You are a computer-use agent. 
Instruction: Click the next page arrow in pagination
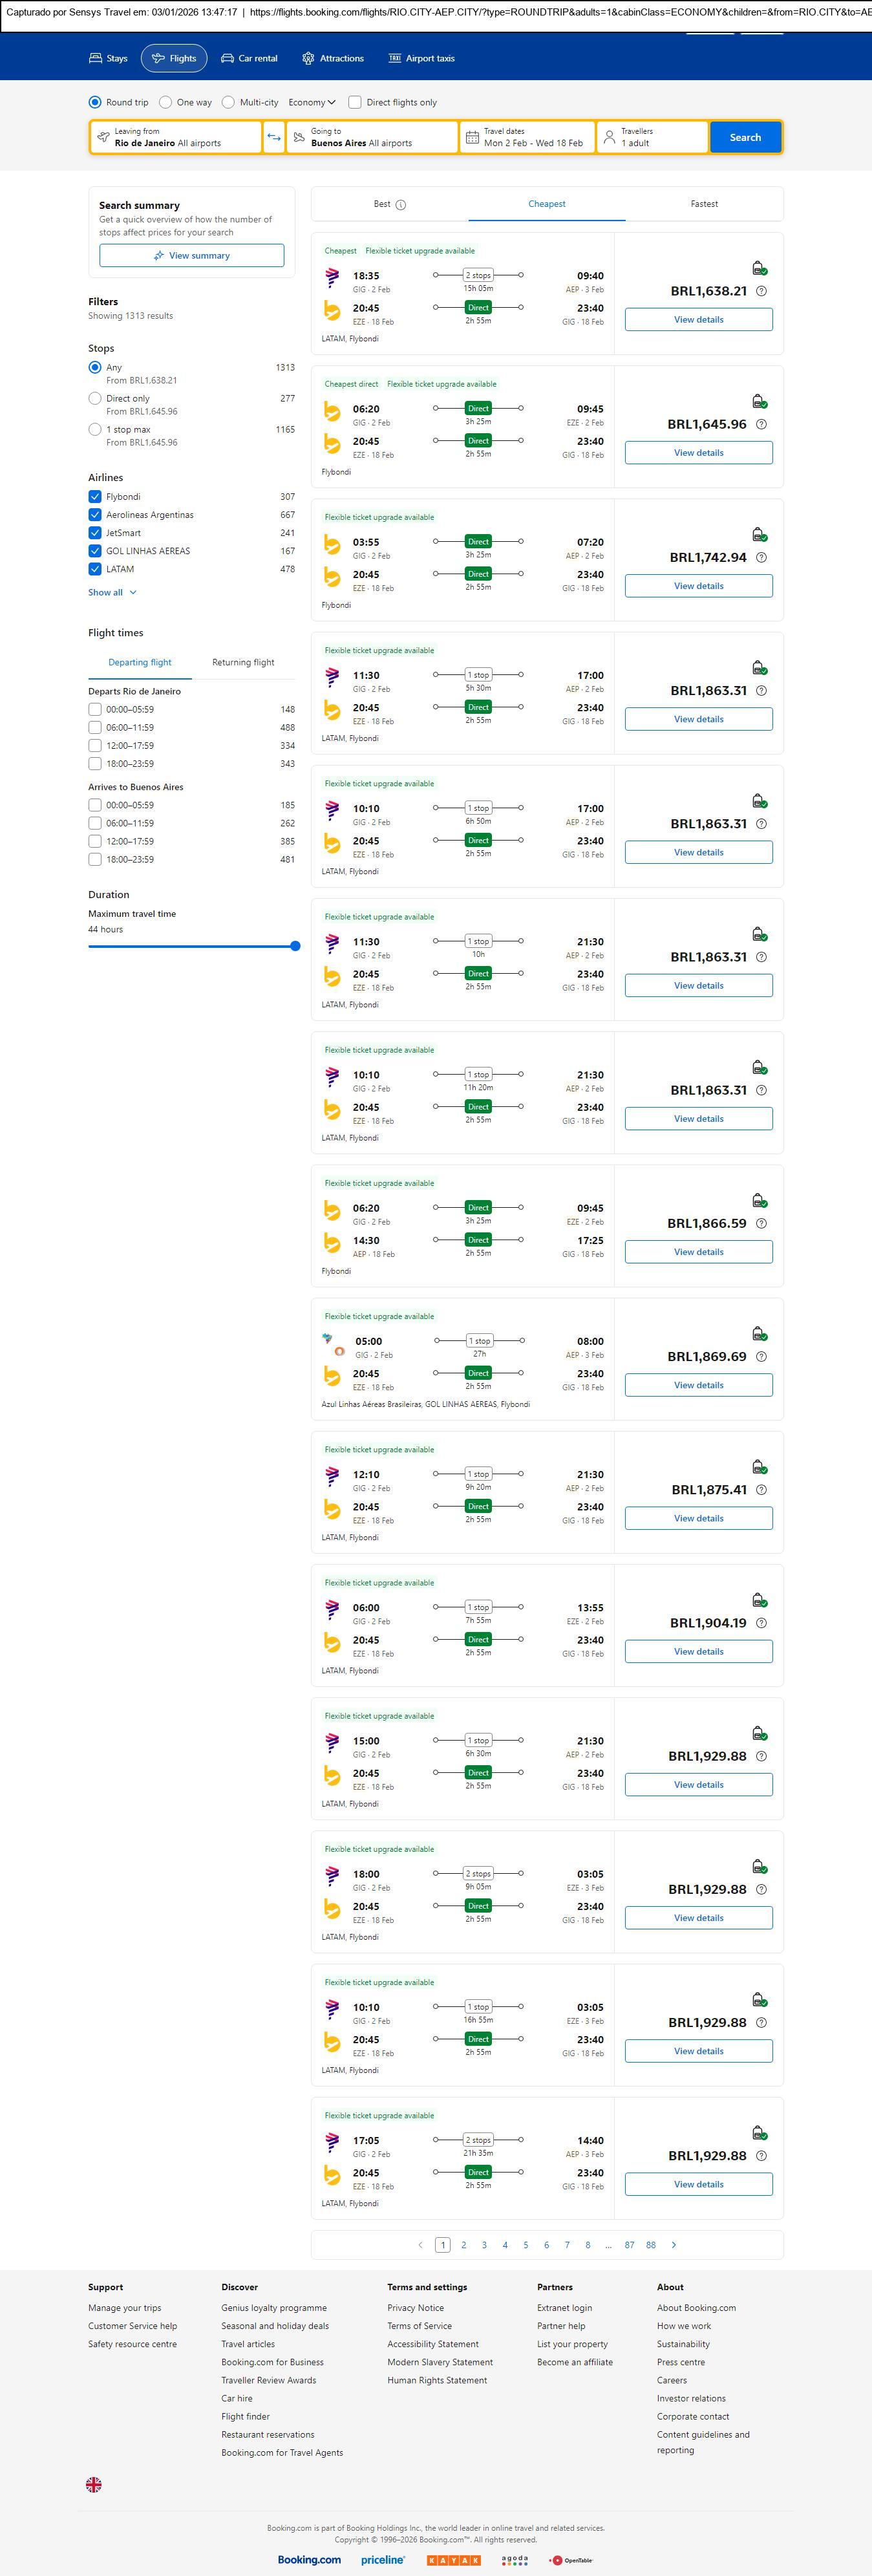pos(674,2244)
